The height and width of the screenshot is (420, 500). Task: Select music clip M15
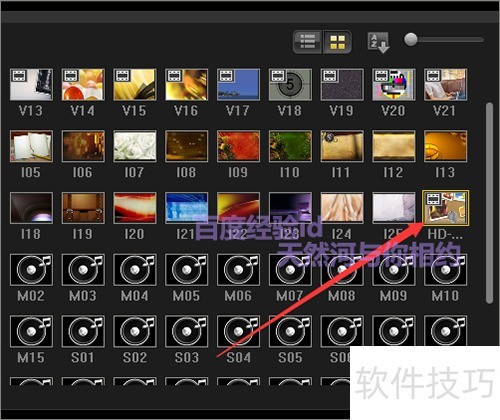tap(31, 331)
